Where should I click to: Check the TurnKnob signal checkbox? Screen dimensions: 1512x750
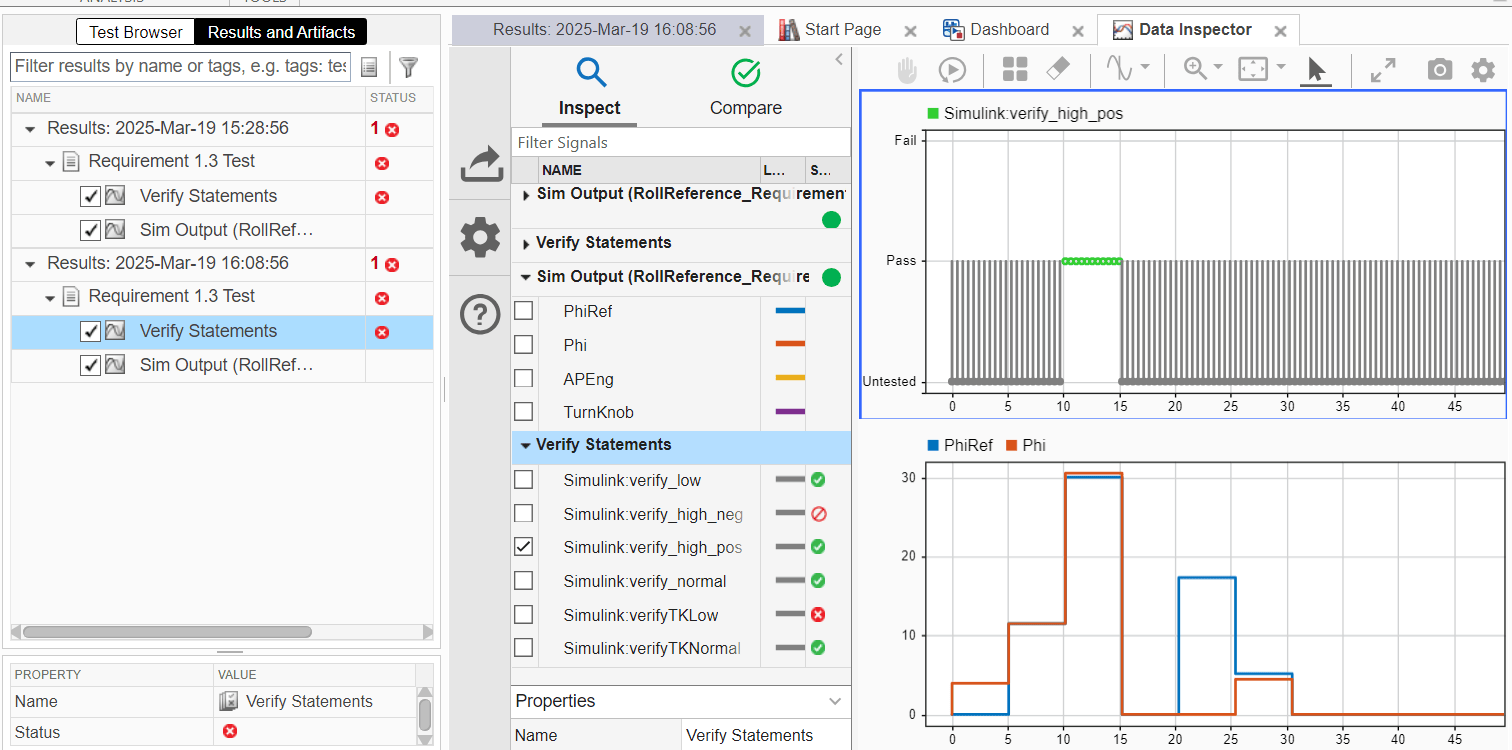click(x=523, y=412)
